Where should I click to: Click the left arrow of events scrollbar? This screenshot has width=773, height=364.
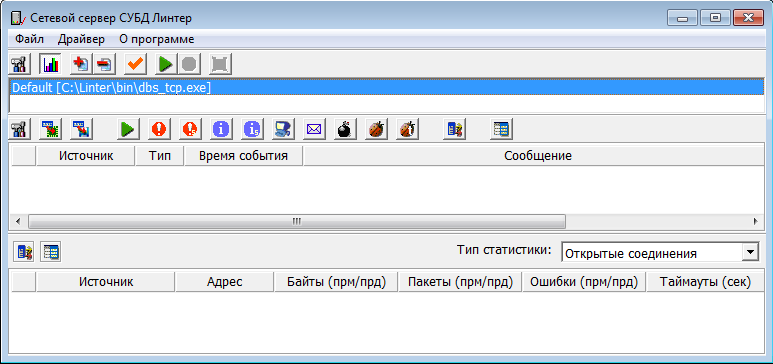(x=18, y=221)
